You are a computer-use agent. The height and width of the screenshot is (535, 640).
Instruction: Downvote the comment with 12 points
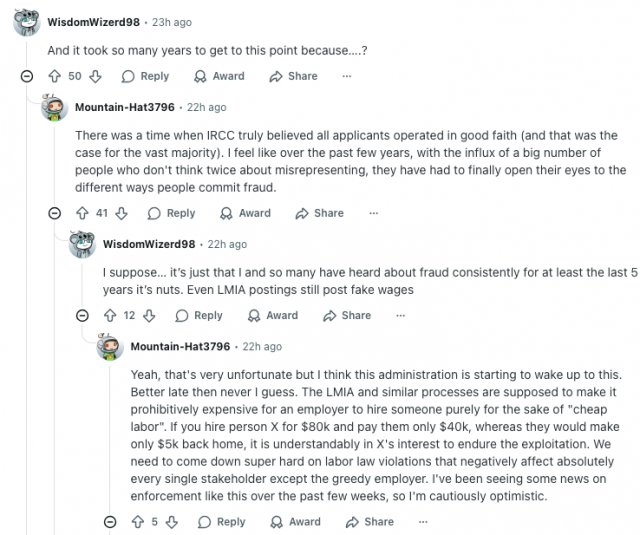[x=150, y=315]
